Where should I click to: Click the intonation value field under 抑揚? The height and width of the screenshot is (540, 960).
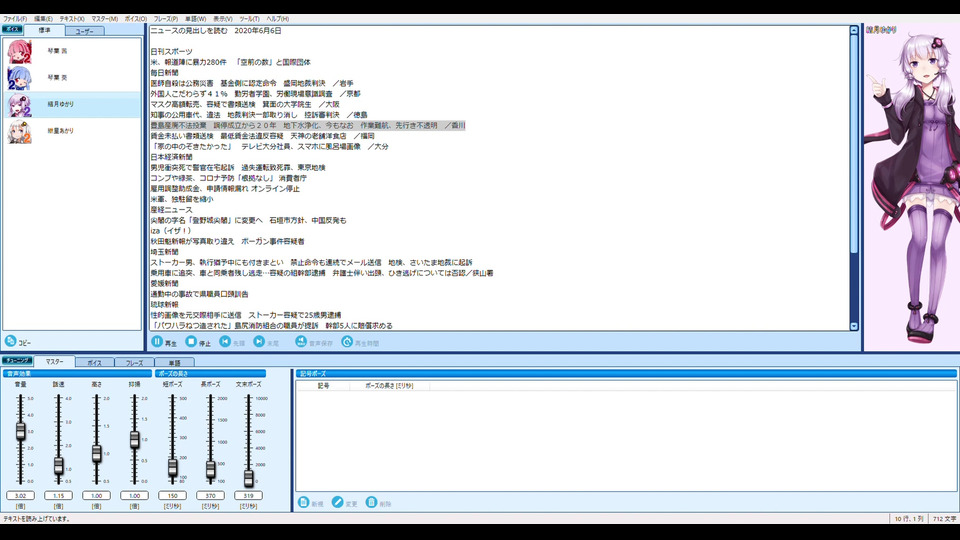(134, 495)
